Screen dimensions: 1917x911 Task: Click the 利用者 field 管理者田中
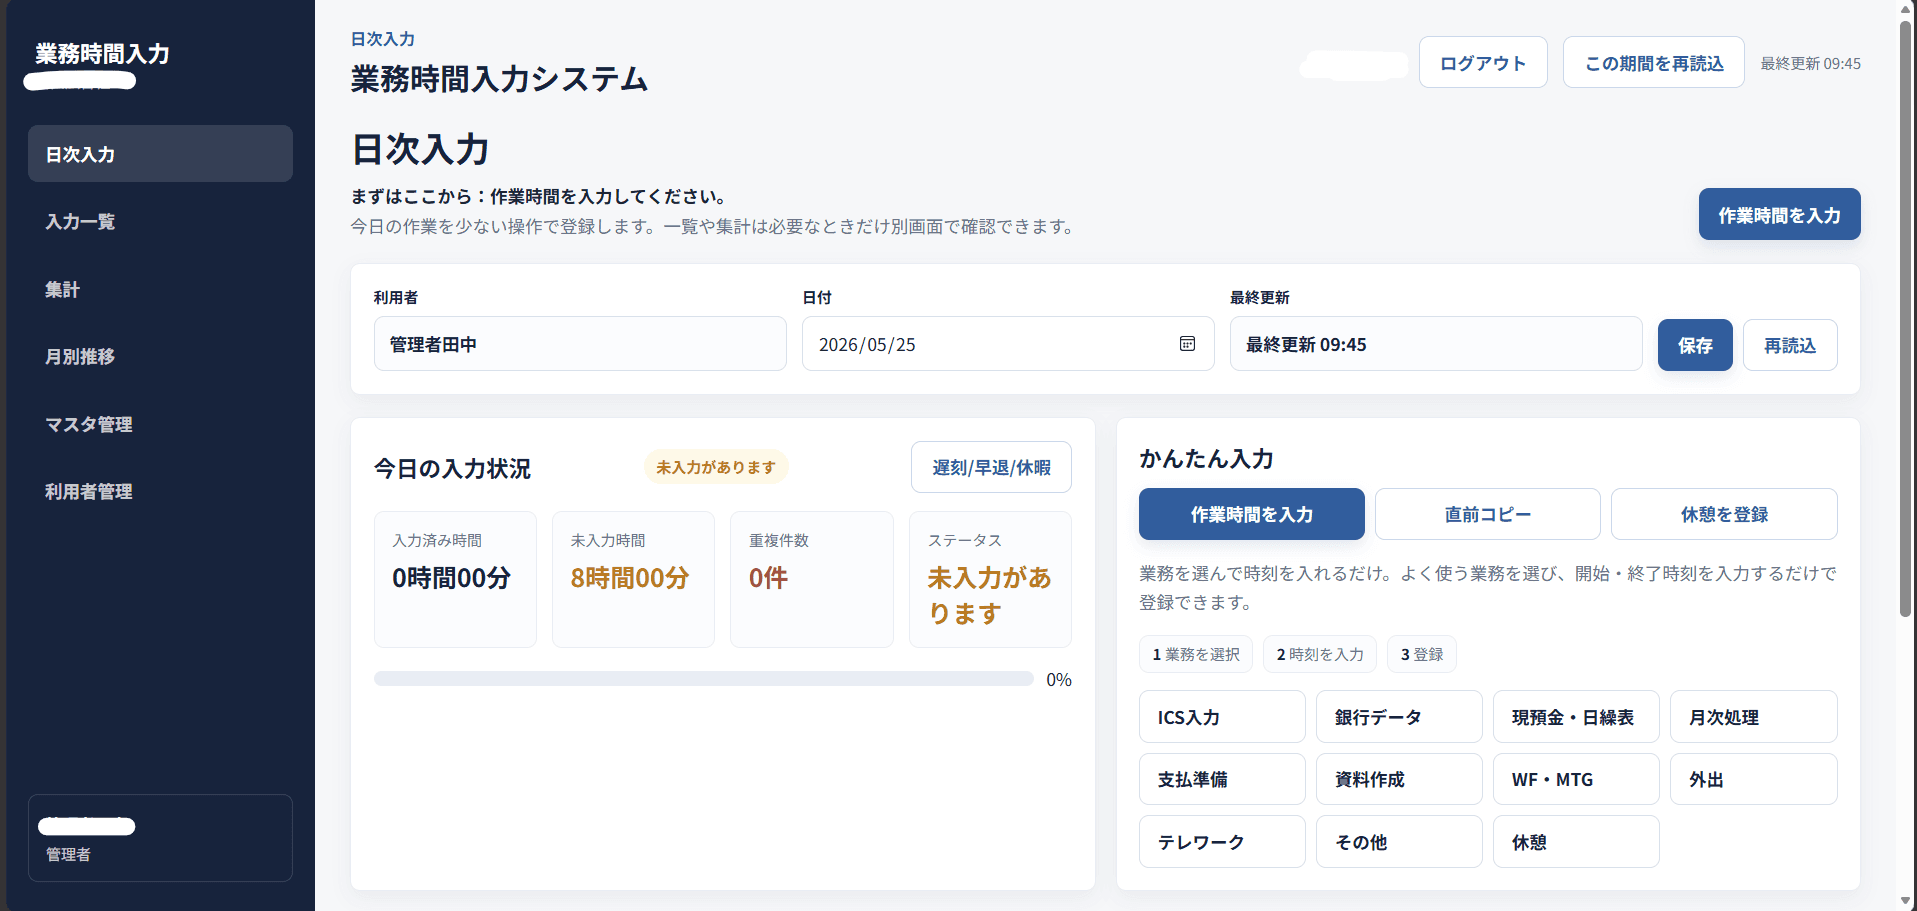[580, 344]
